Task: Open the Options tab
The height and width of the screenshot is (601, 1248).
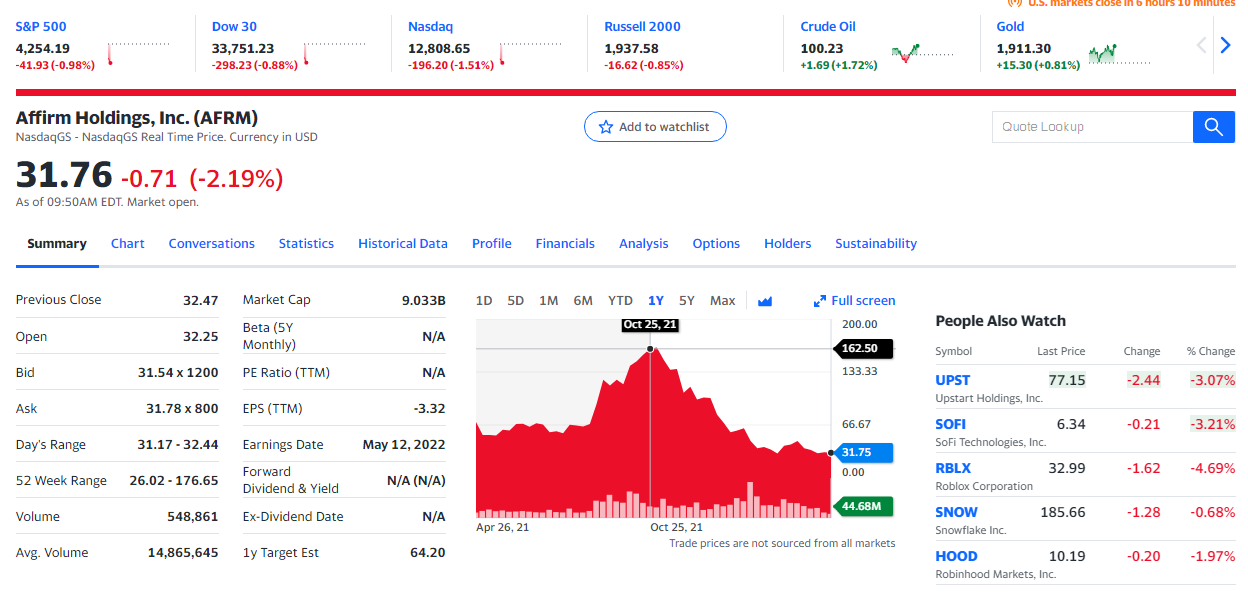Action: point(717,243)
